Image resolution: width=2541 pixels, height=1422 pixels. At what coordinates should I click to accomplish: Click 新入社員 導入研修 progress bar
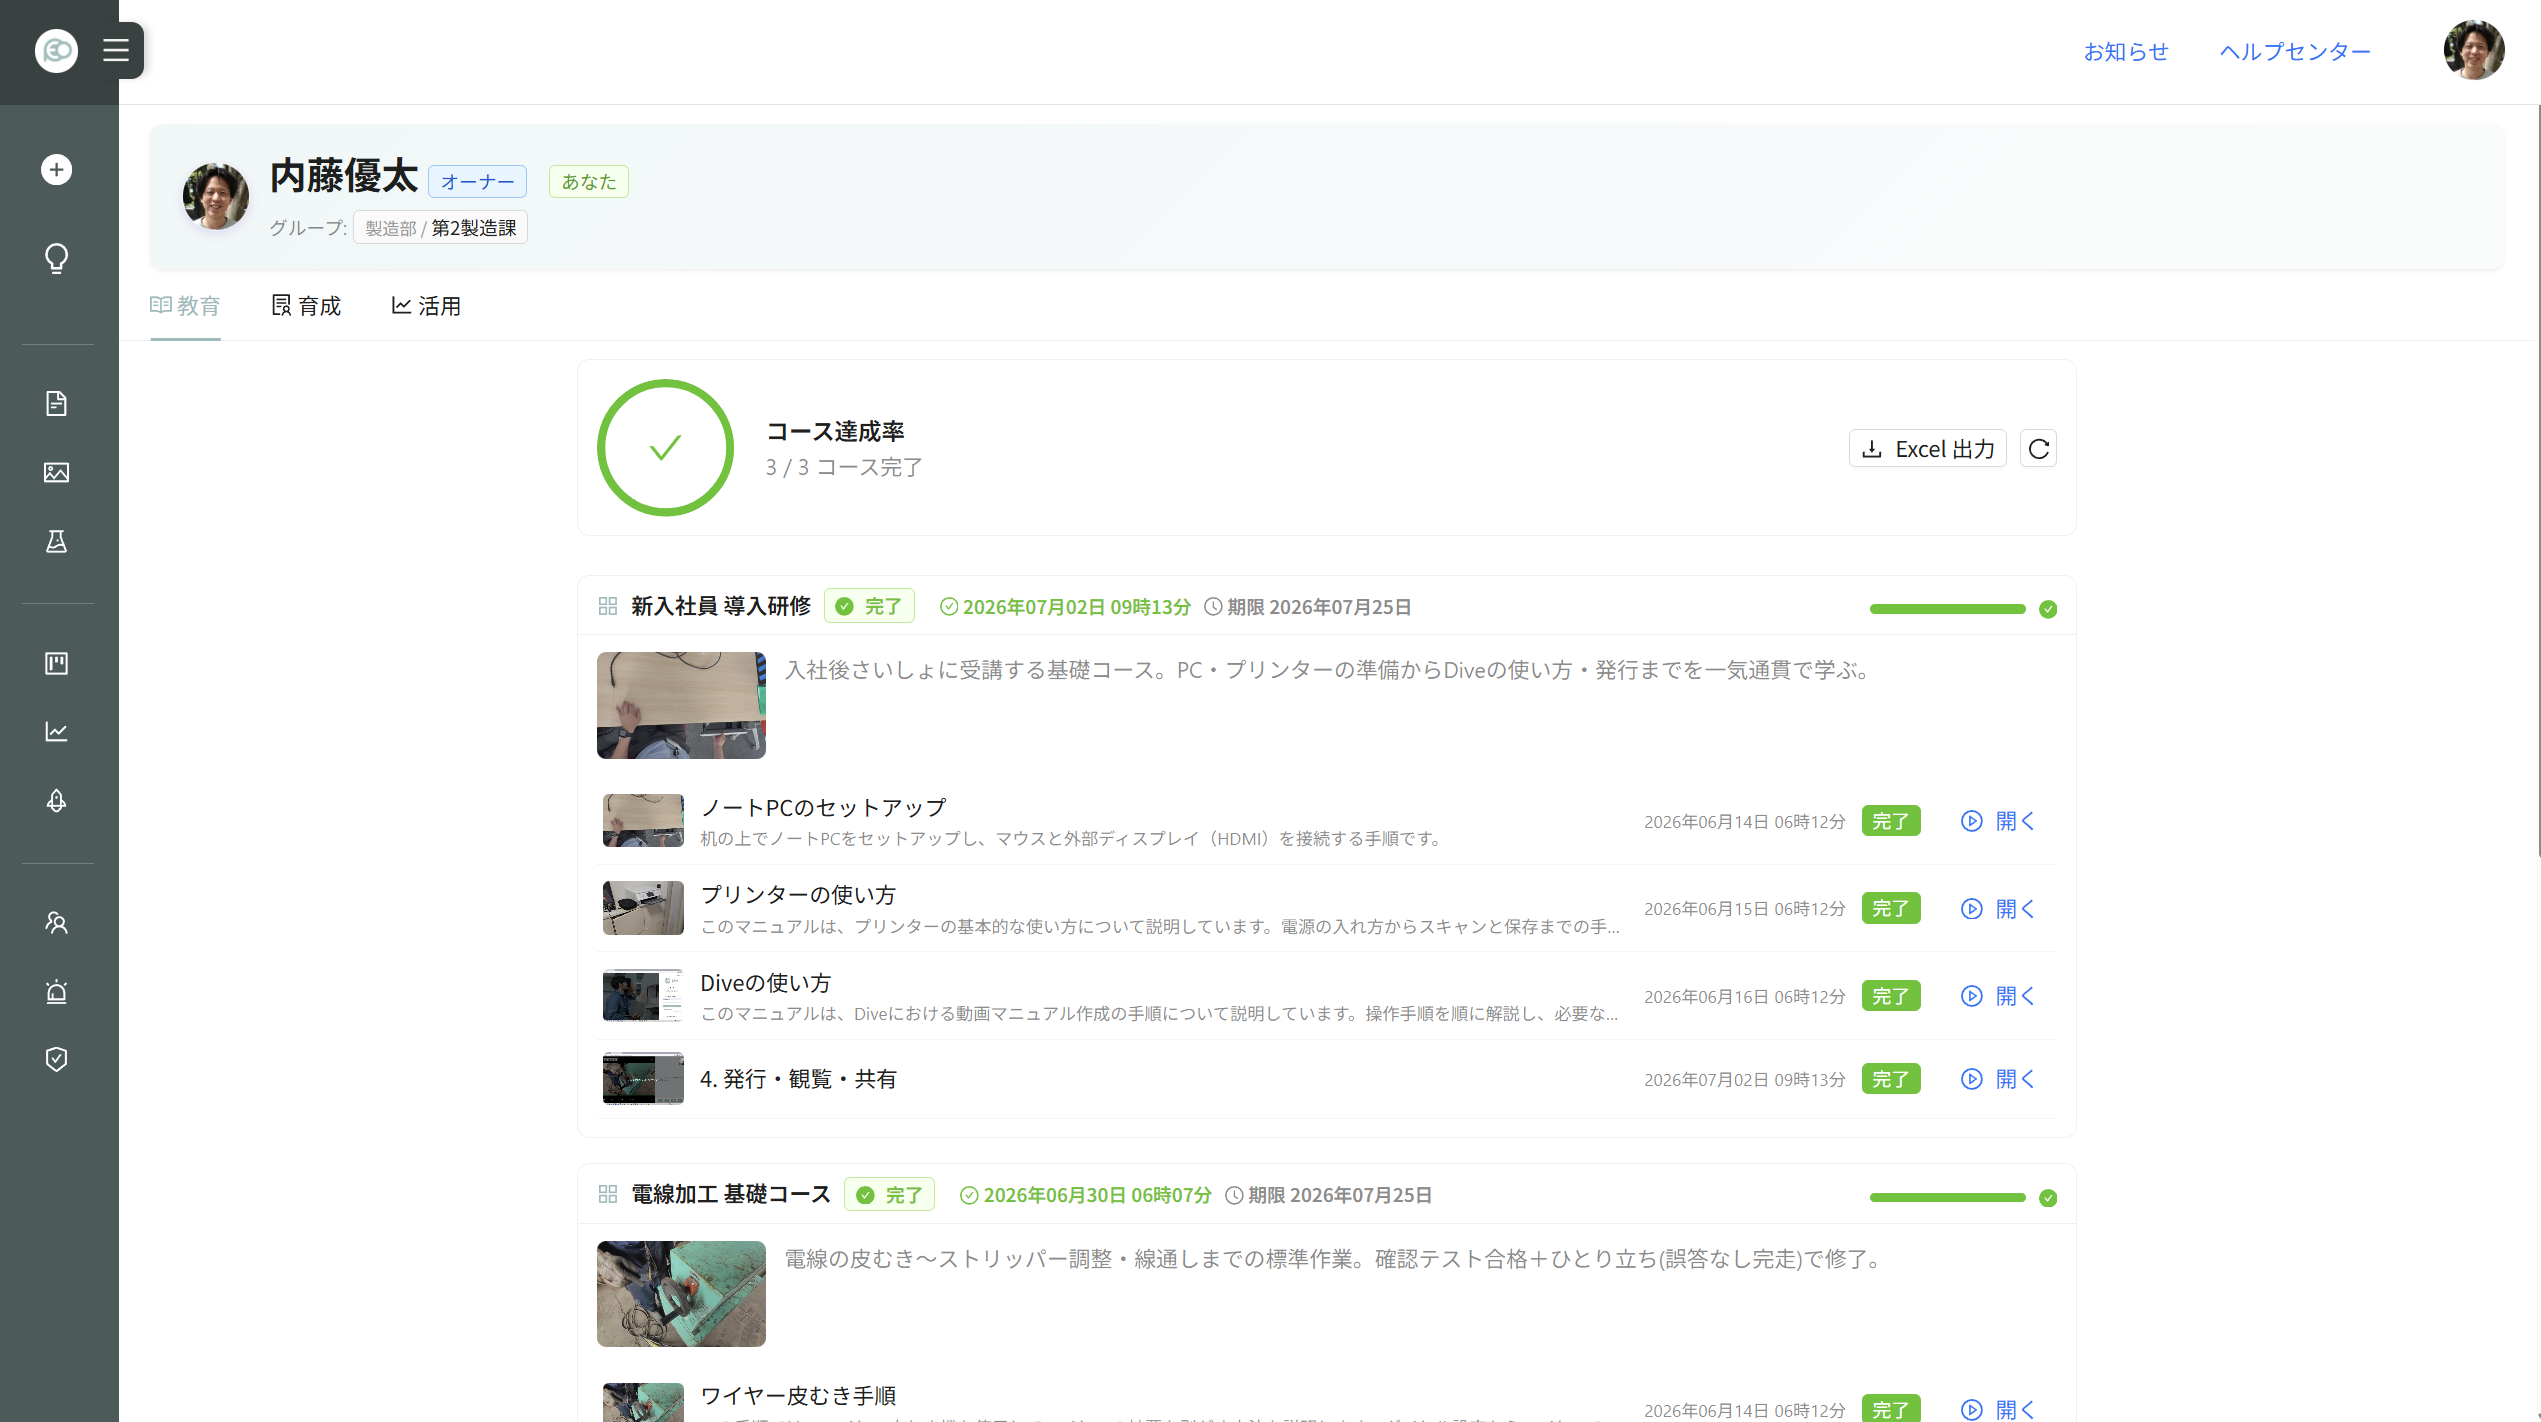(1947, 609)
